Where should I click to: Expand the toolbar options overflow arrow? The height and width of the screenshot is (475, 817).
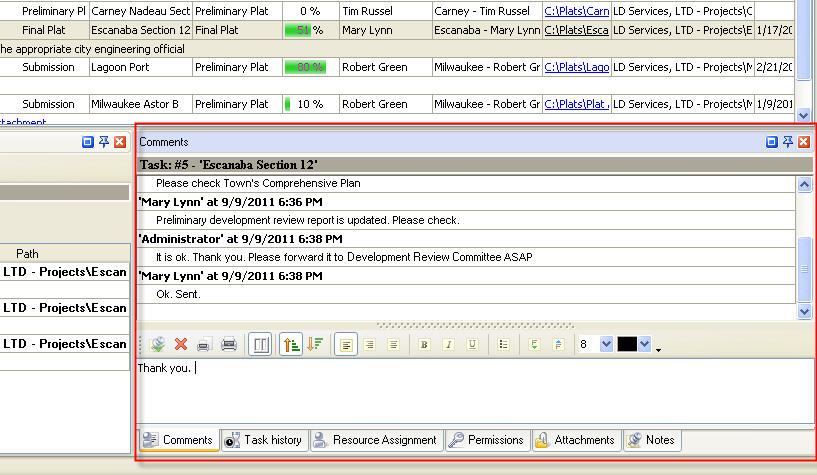coord(659,349)
